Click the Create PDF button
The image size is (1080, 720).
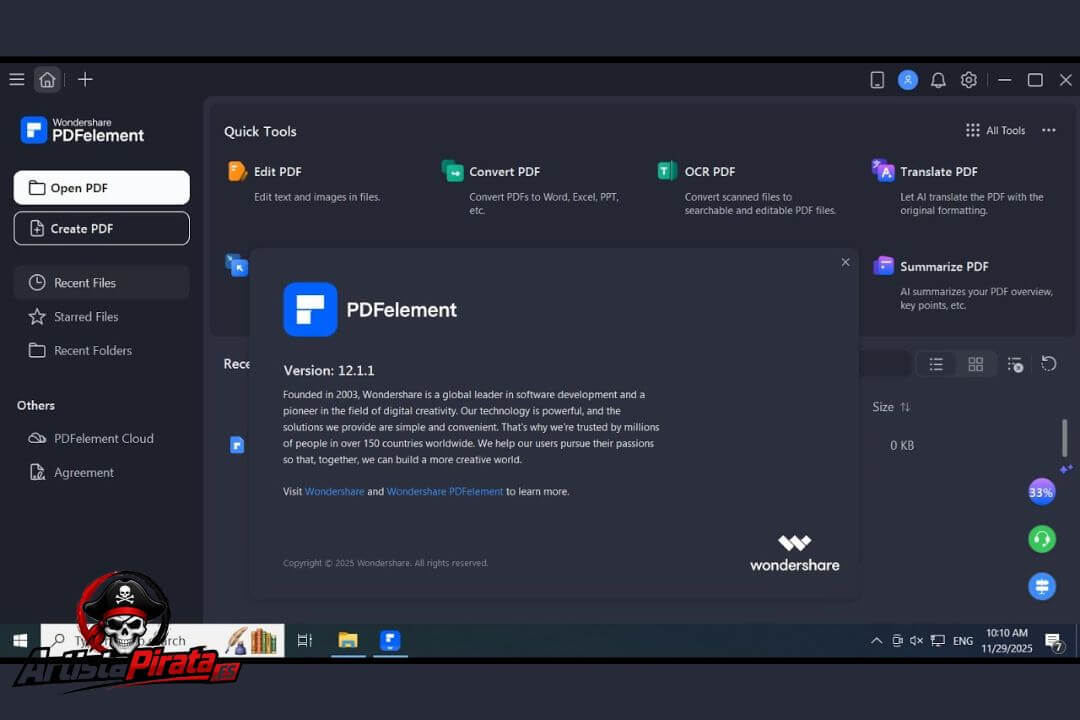coord(101,228)
